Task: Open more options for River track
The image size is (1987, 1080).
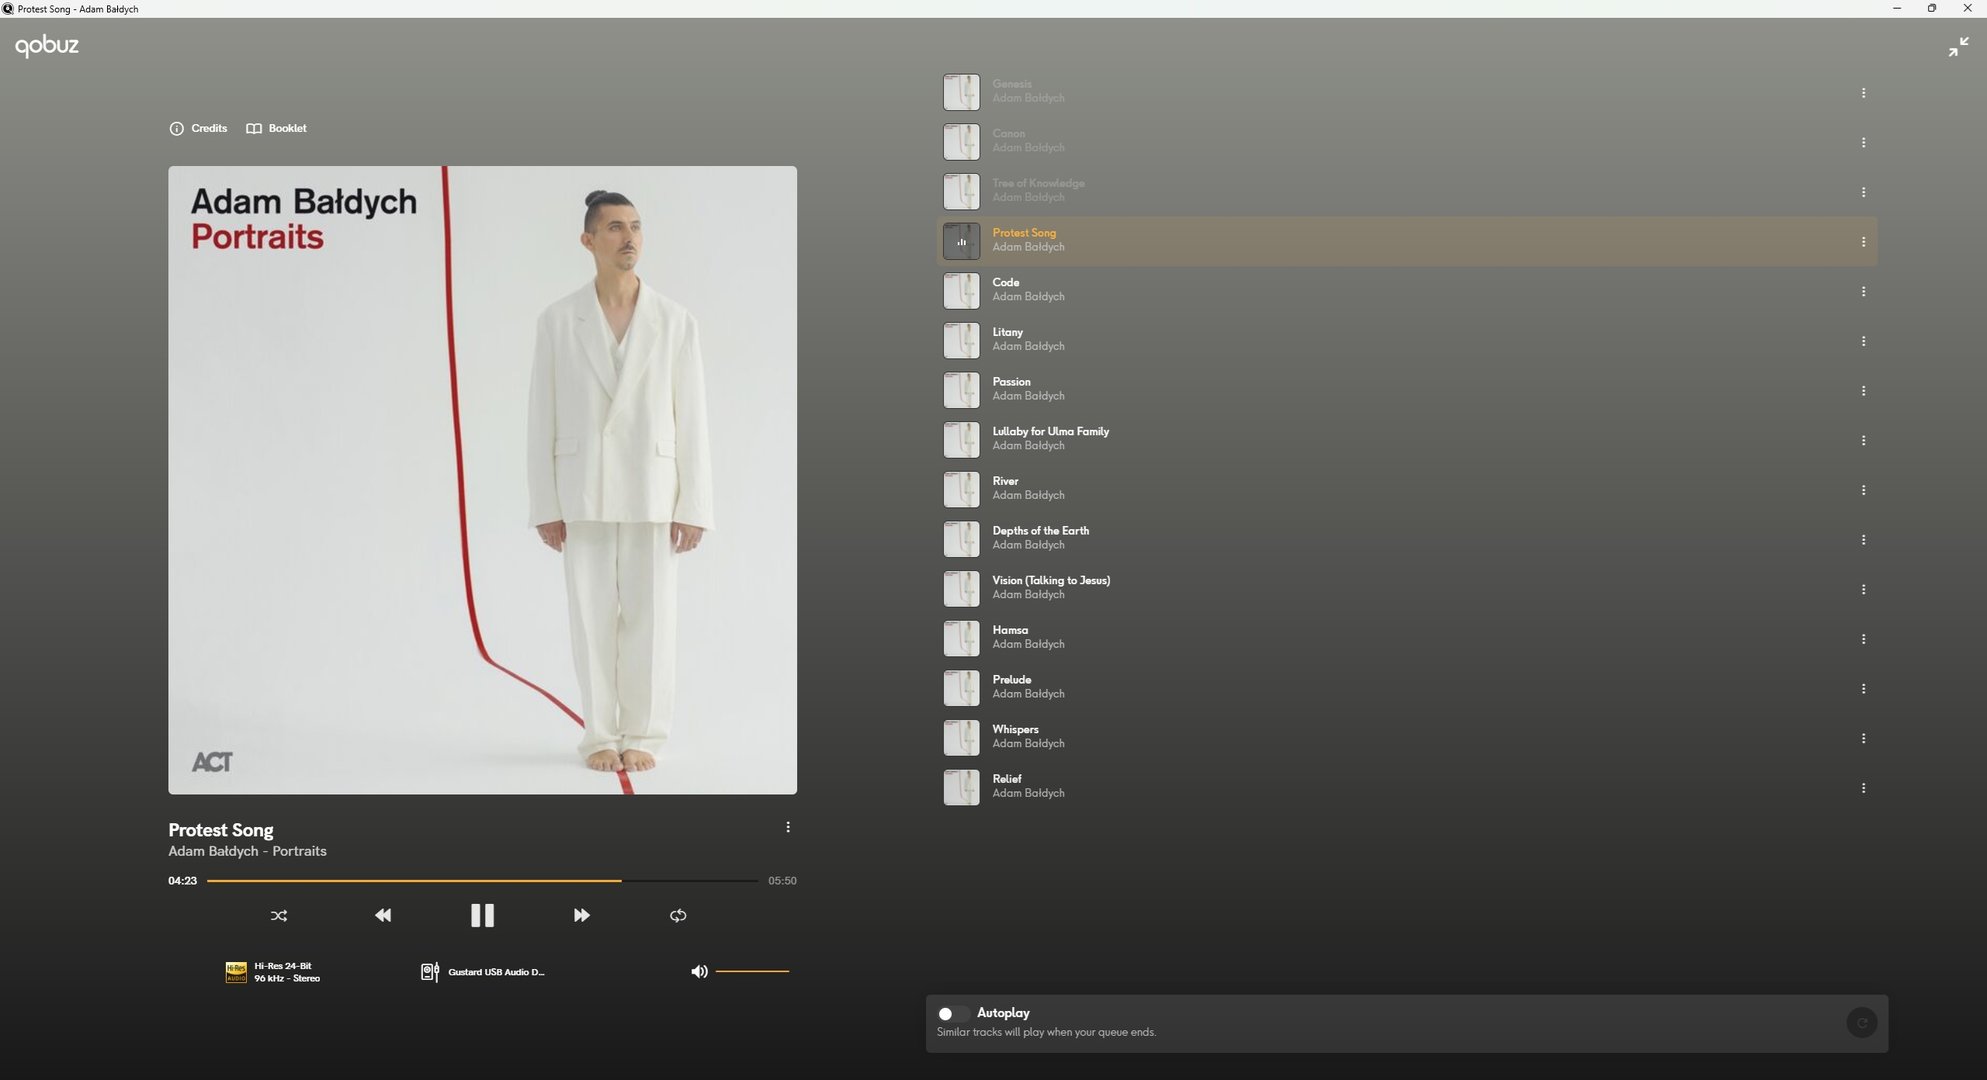Action: (1863, 490)
